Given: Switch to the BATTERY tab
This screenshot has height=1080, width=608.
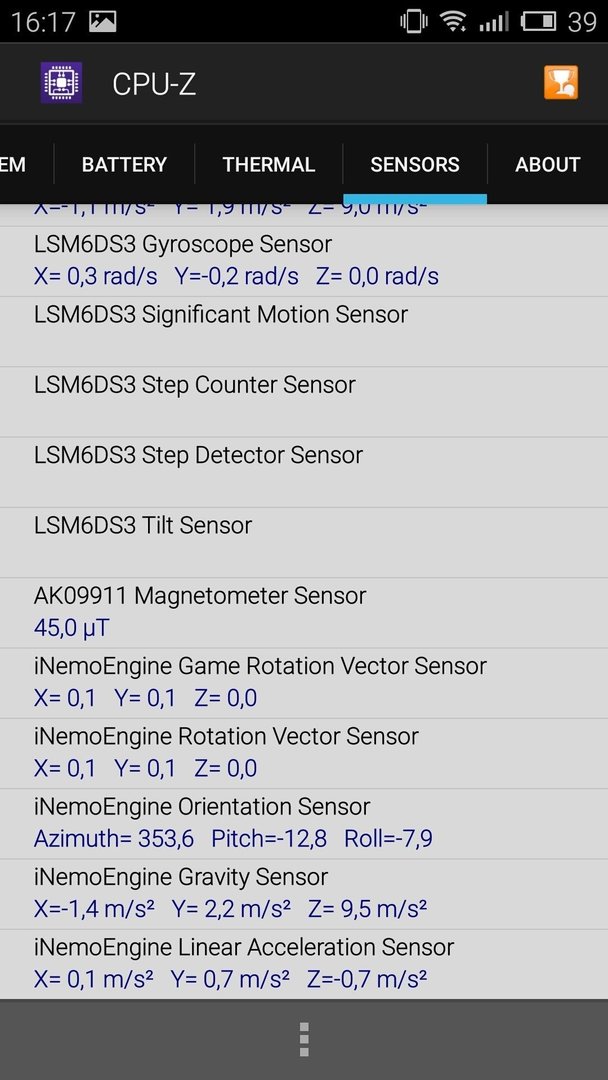Looking at the screenshot, I should [x=125, y=165].
